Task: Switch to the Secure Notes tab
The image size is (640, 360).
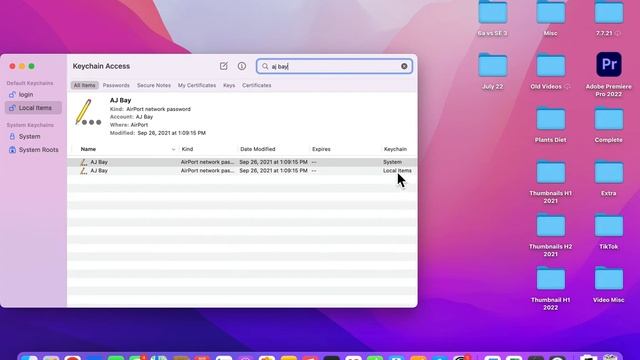Action: pyautogui.click(x=154, y=85)
